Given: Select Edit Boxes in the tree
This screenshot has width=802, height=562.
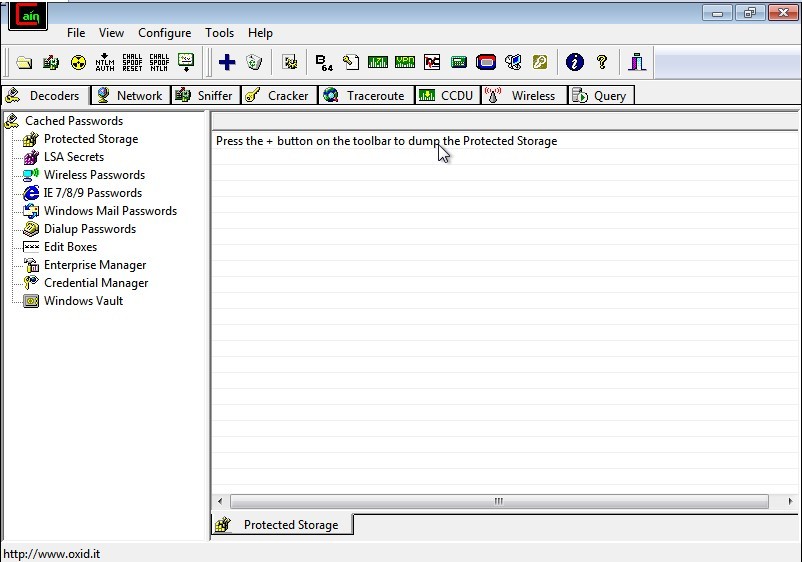Looking at the screenshot, I should 71,247.
